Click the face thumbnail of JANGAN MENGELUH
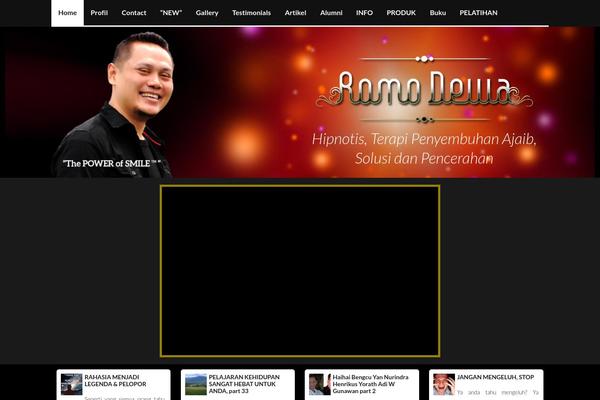The width and height of the screenshot is (600, 400). (x=444, y=384)
